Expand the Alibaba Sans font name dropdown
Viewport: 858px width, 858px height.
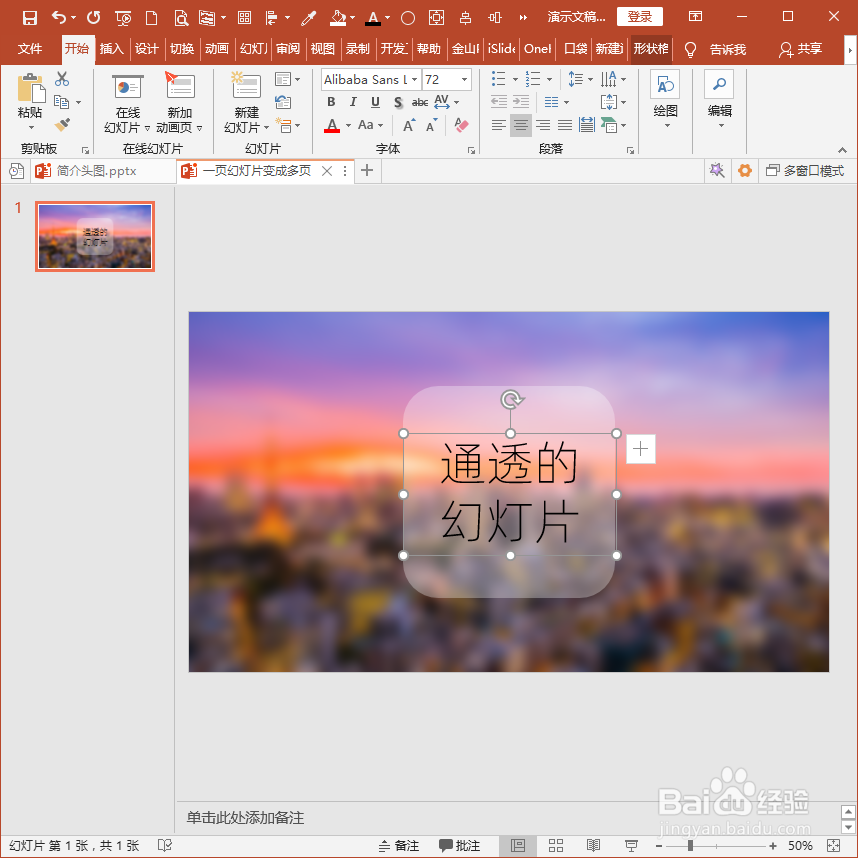(414, 79)
